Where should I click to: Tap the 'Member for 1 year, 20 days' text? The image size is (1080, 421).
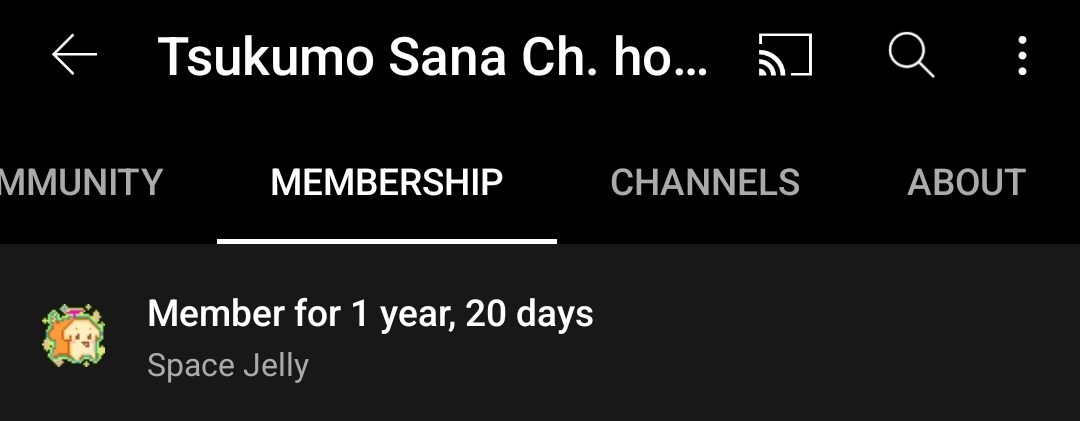(x=370, y=314)
